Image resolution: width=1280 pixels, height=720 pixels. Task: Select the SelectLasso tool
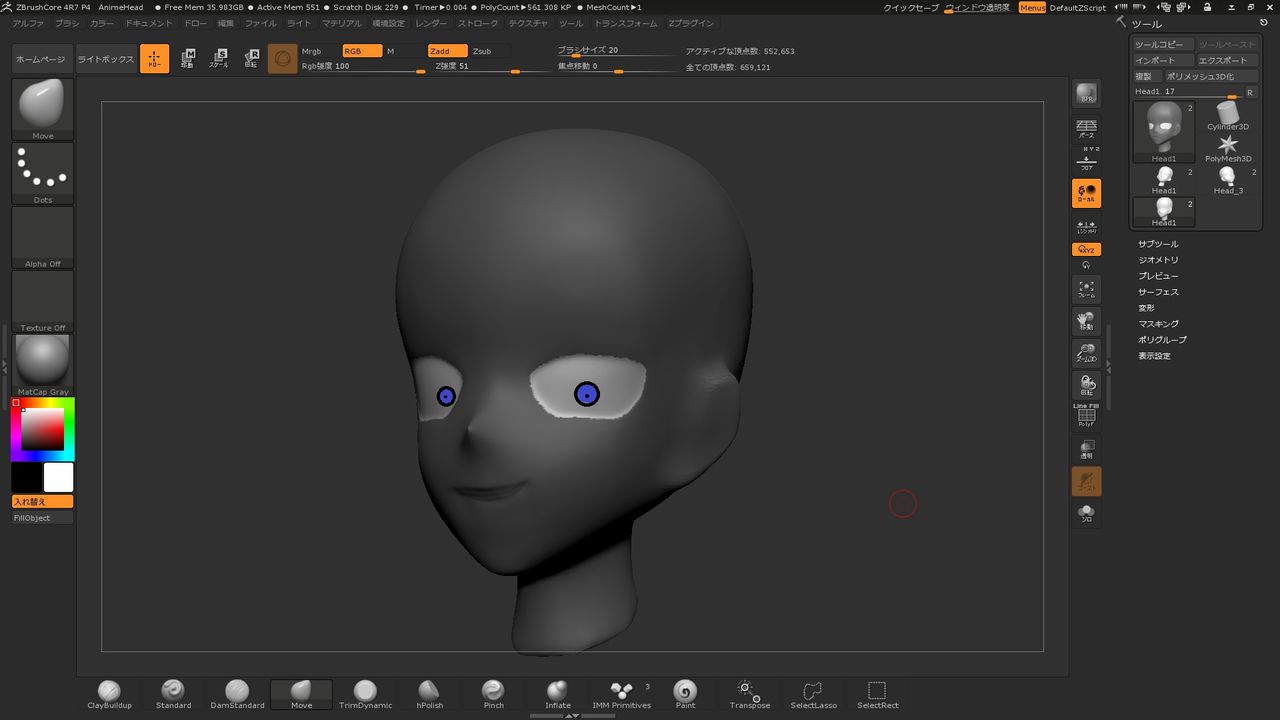[x=813, y=691]
